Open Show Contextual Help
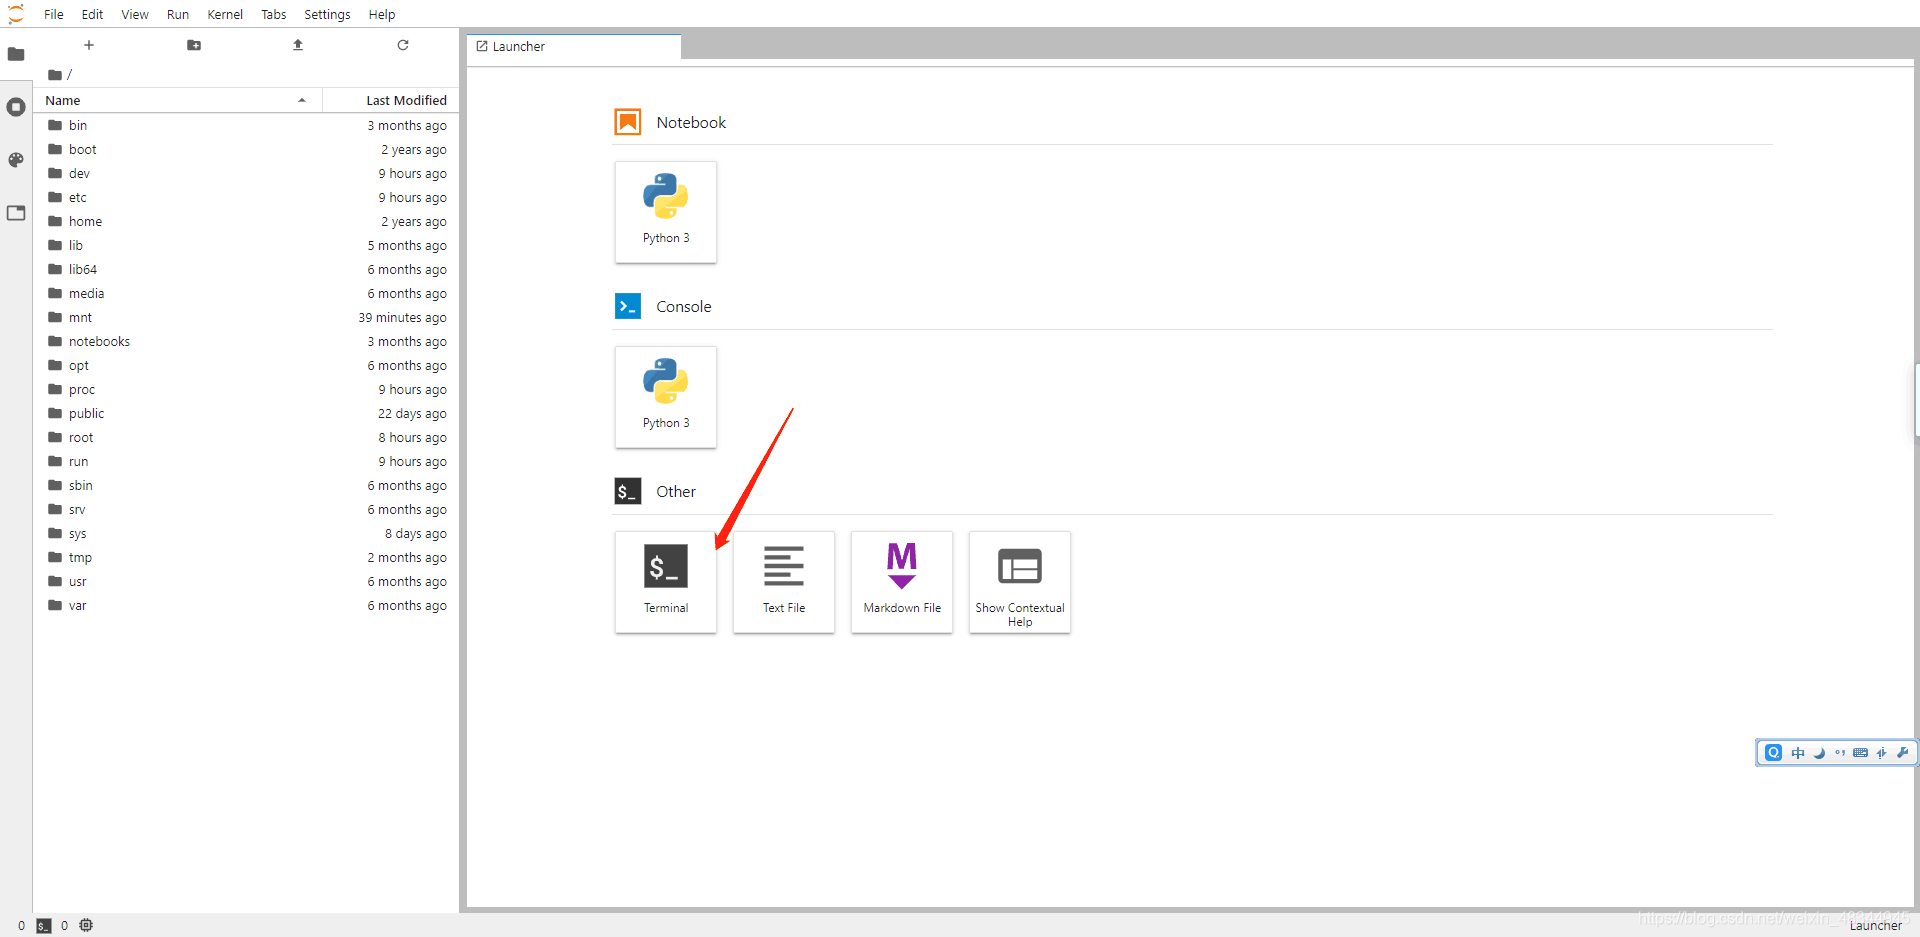Viewport: 1920px width, 937px height. click(x=1020, y=582)
